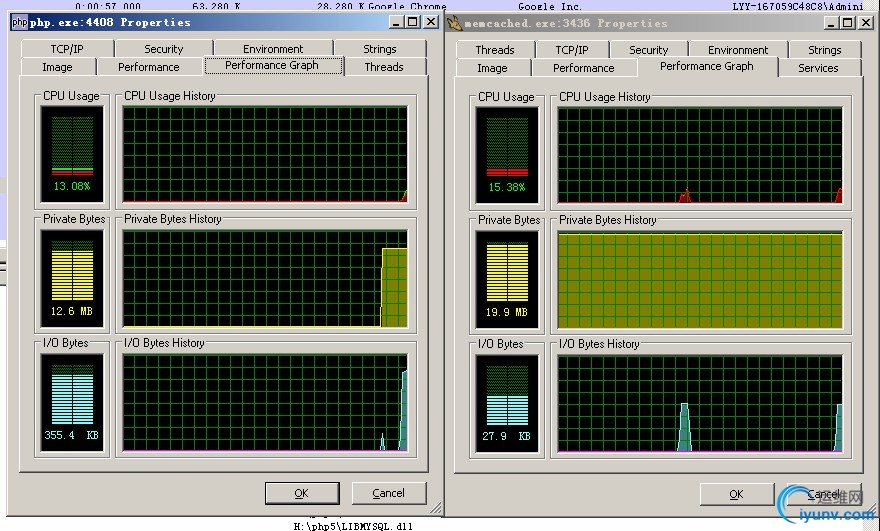The image size is (880, 531).
Task: Click the php.exe I/O Bytes History graph
Action: [x=265, y=402]
